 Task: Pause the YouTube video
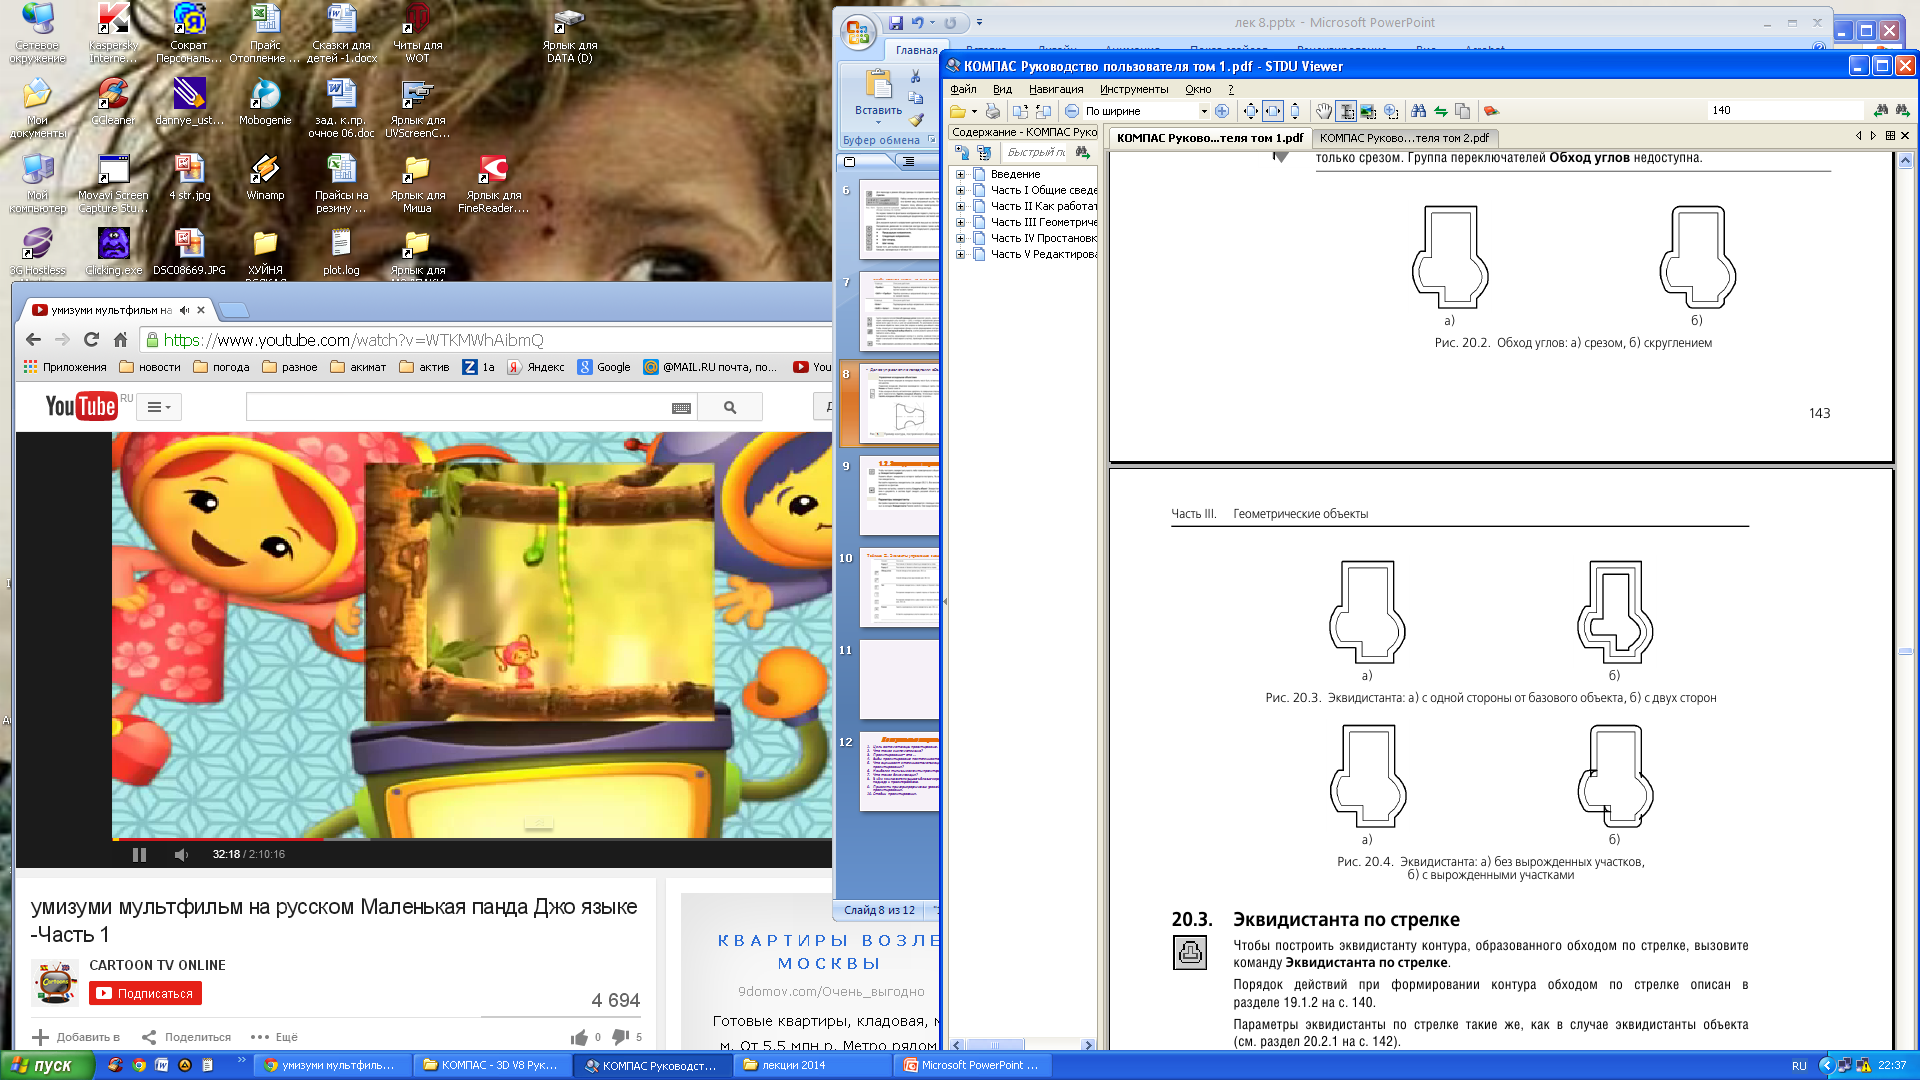pyautogui.click(x=139, y=855)
